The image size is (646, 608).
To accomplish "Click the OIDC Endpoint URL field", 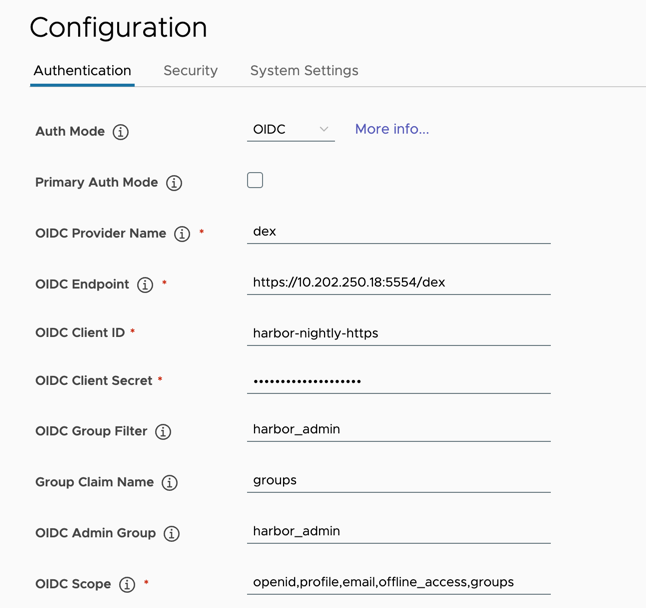I will point(398,282).
